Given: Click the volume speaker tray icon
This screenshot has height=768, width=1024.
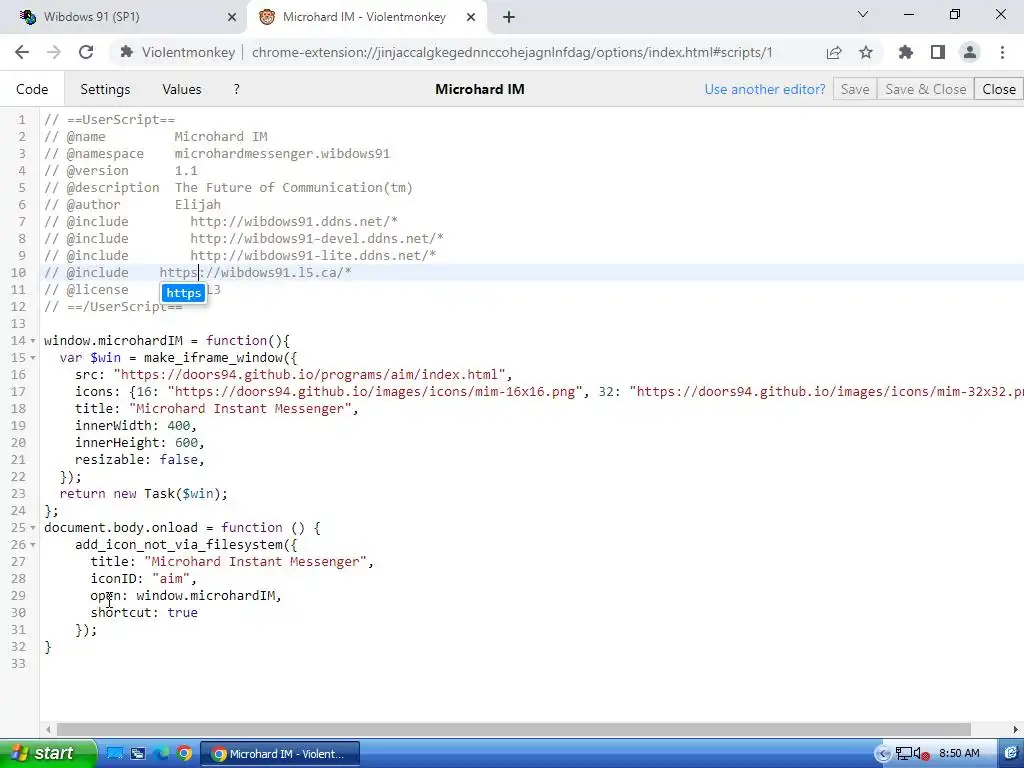Looking at the screenshot, I should [921, 754].
